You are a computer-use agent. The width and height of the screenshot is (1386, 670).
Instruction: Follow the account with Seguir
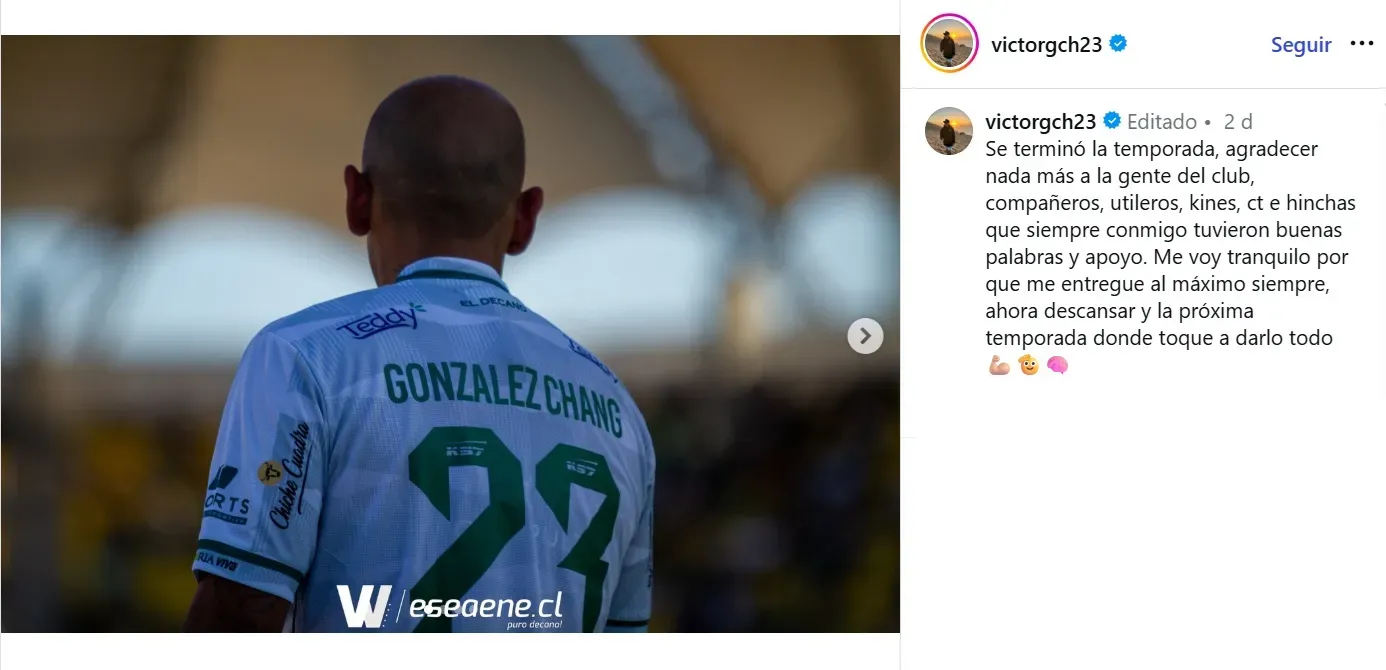(x=1301, y=45)
